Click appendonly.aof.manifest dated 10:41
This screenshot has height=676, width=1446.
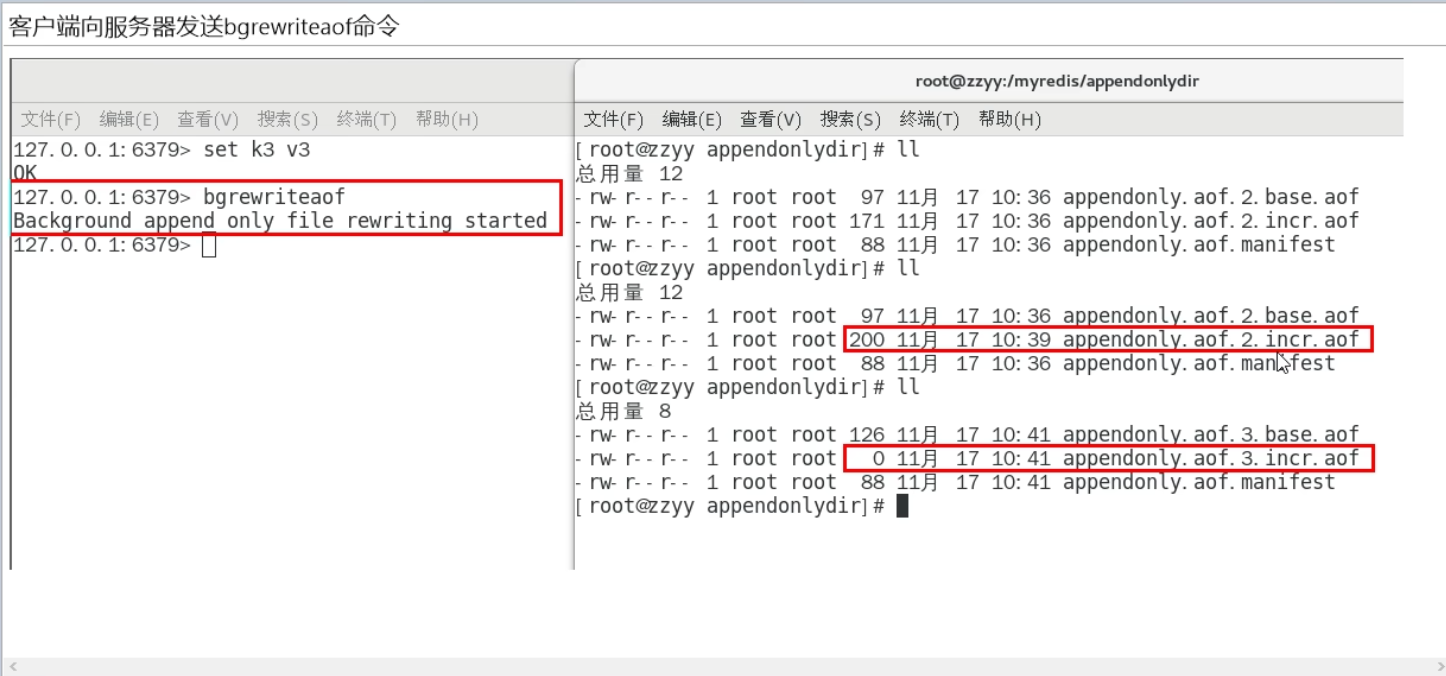pos(1199,483)
